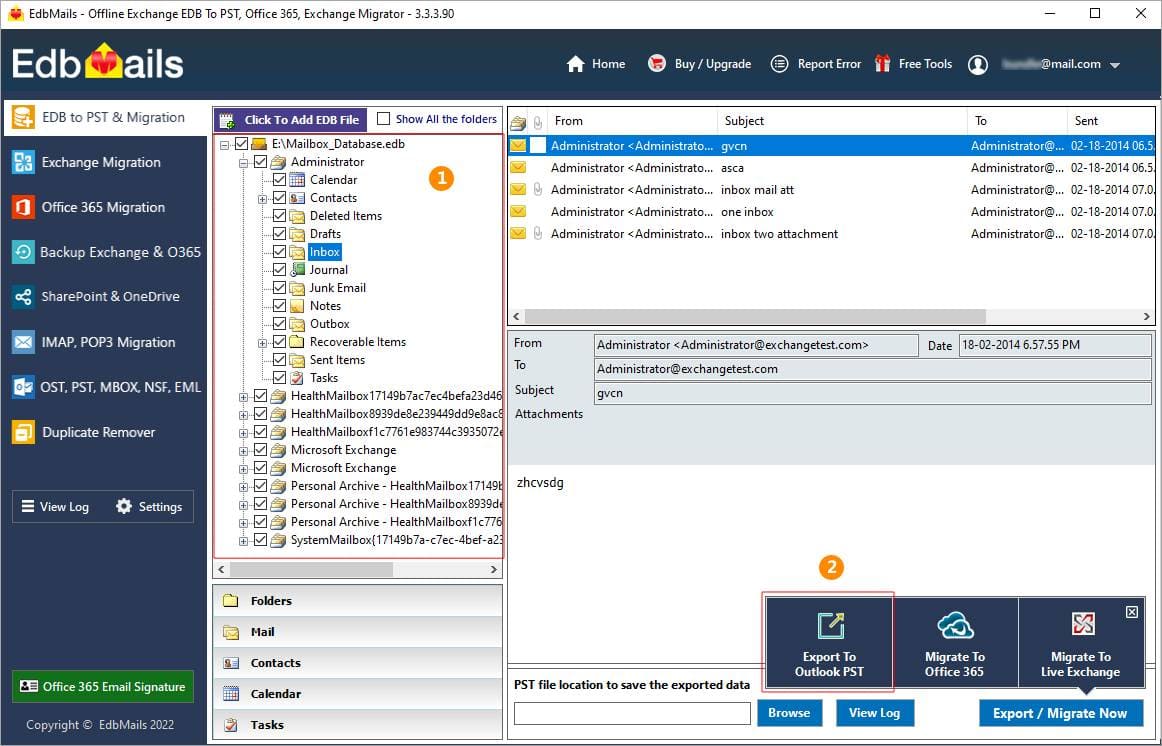The height and width of the screenshot is (746, 1162).
Task: Open SharePoint & OneDrive share icon
Action: tap(23, 297)
